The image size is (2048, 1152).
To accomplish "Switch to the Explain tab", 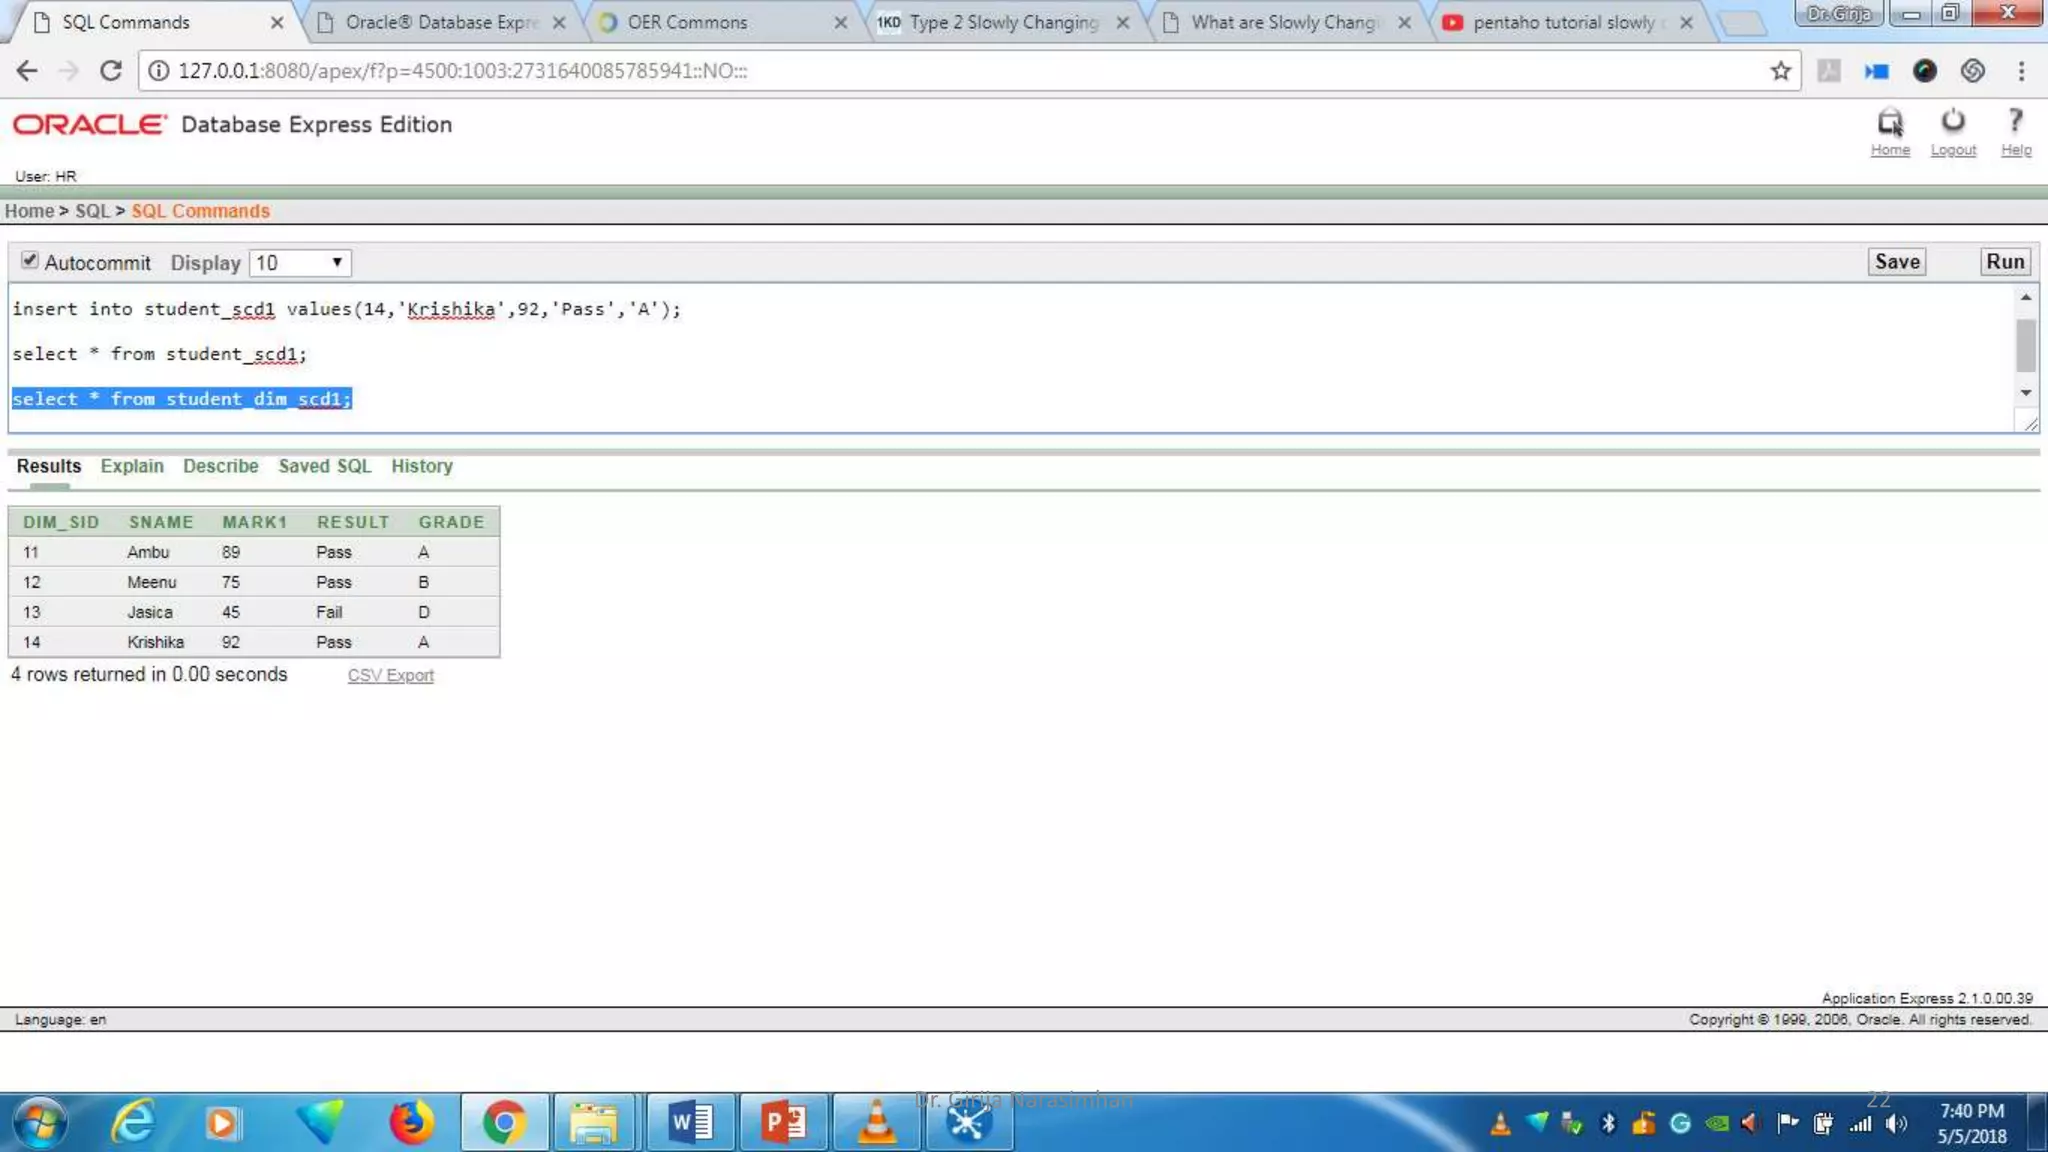I will 131,466.
